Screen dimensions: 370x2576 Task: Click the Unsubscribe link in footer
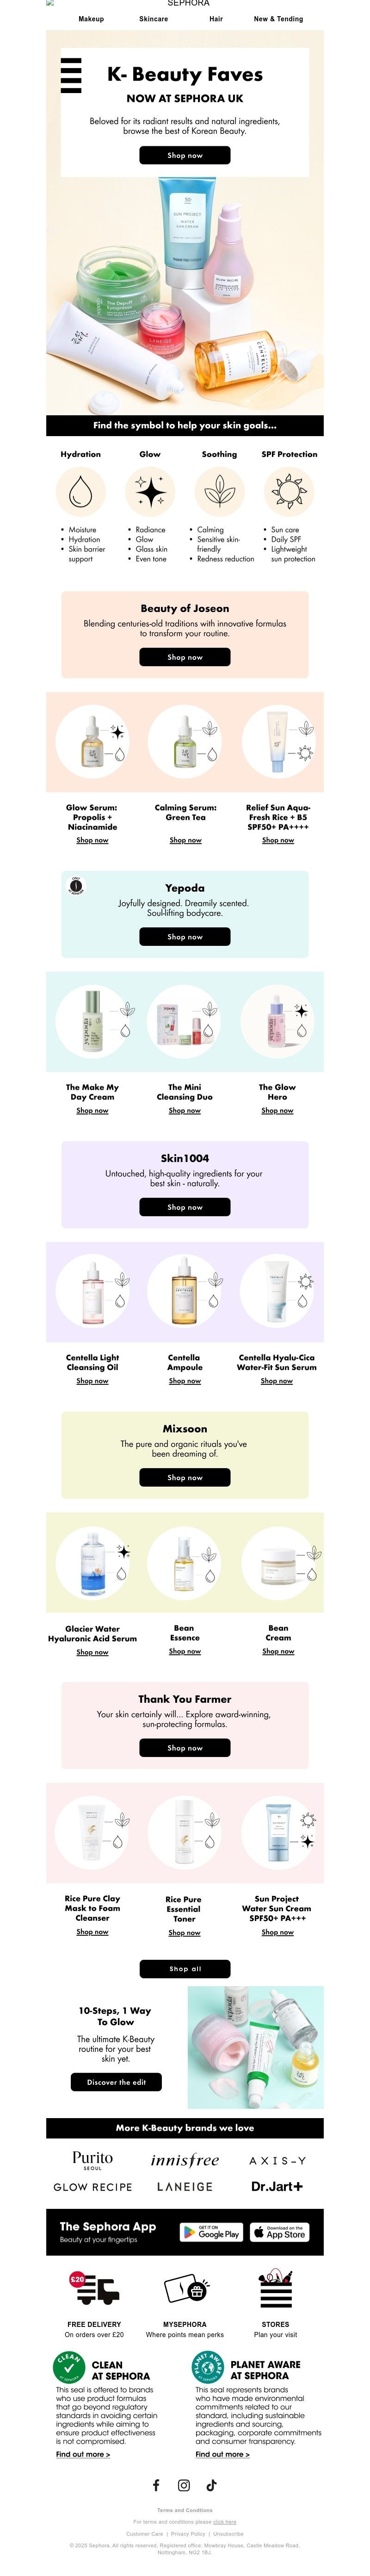tap(228, 2534)
